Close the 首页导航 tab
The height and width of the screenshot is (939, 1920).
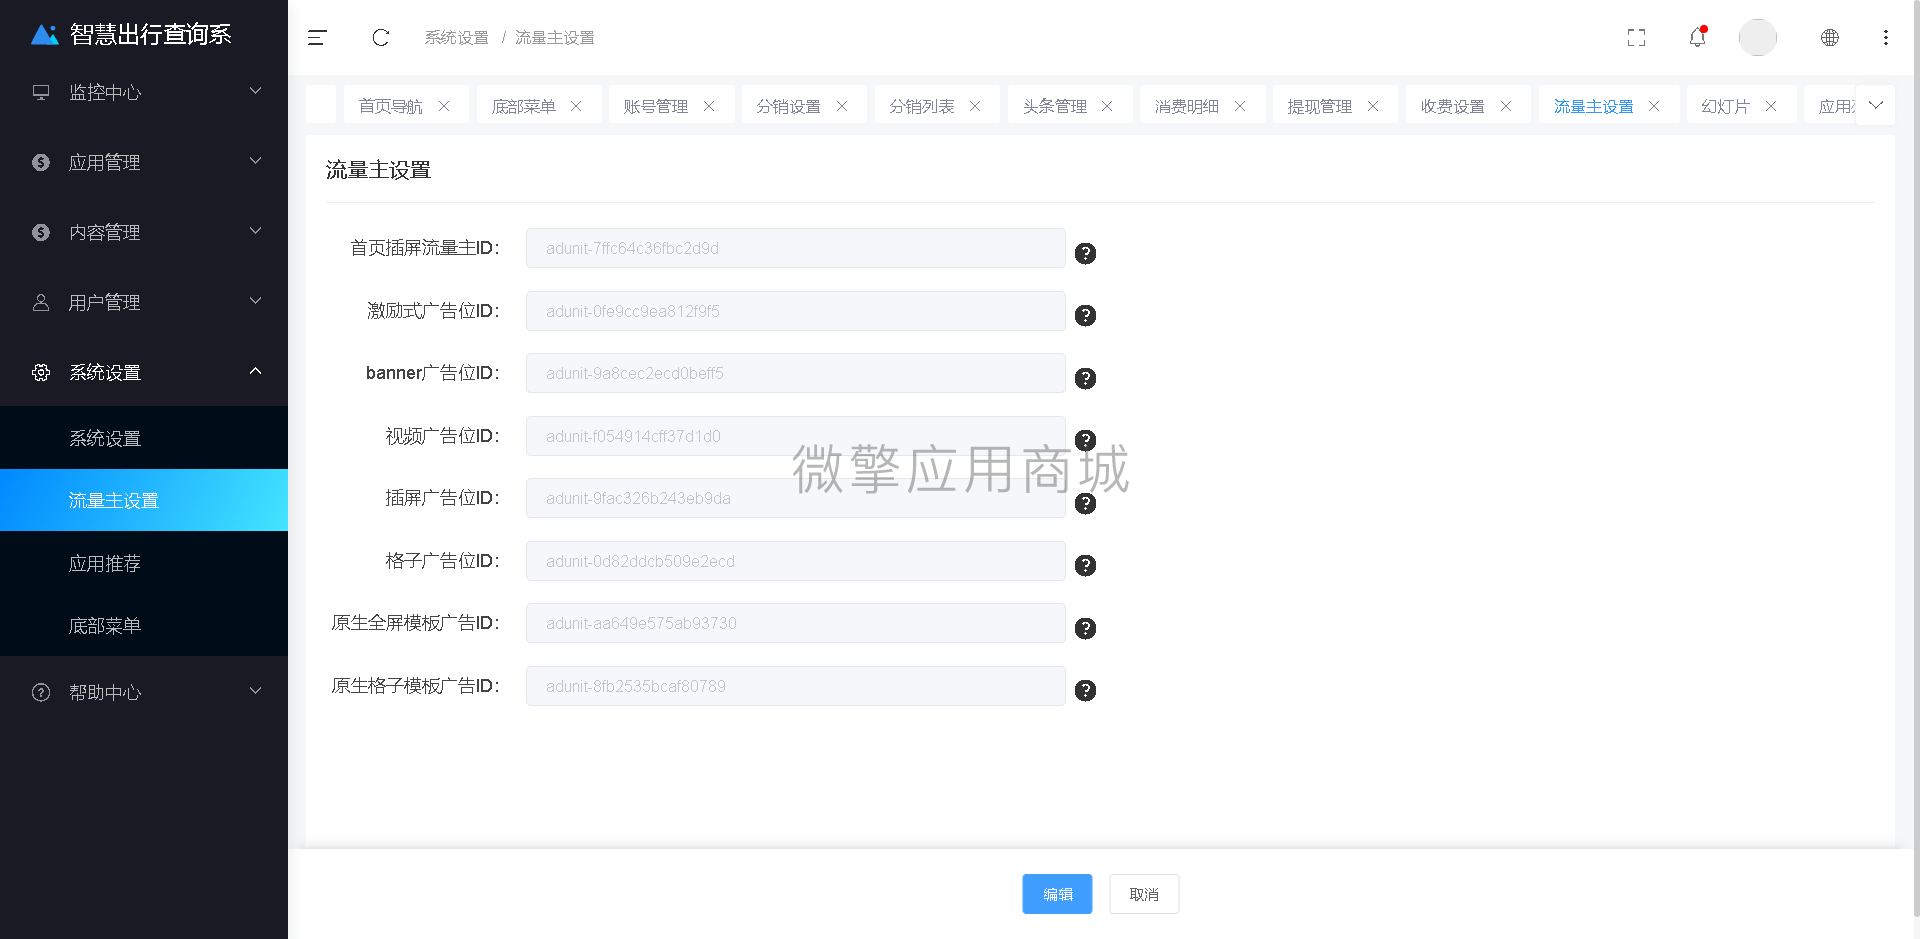pos(444,106)
